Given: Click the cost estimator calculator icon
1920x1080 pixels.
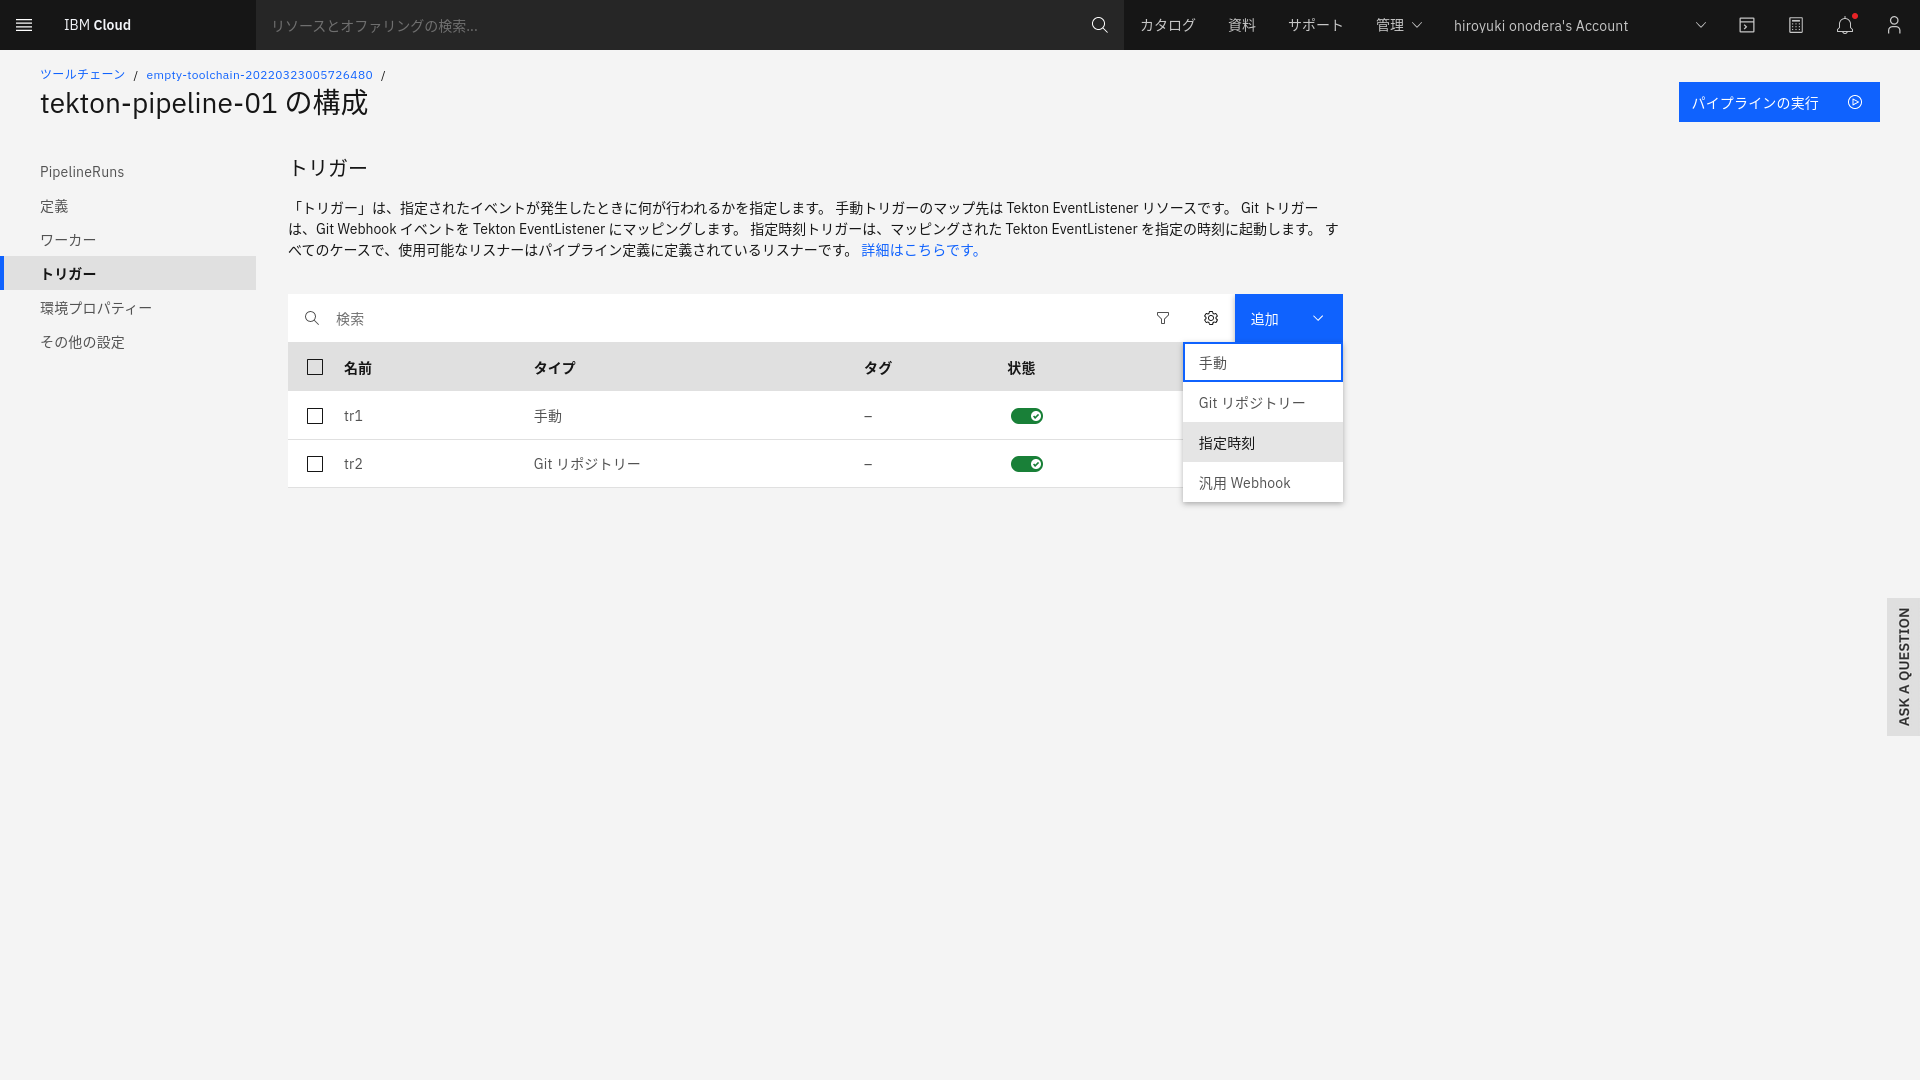Looking at the screenshot, I should click(x=1796, y=25).
